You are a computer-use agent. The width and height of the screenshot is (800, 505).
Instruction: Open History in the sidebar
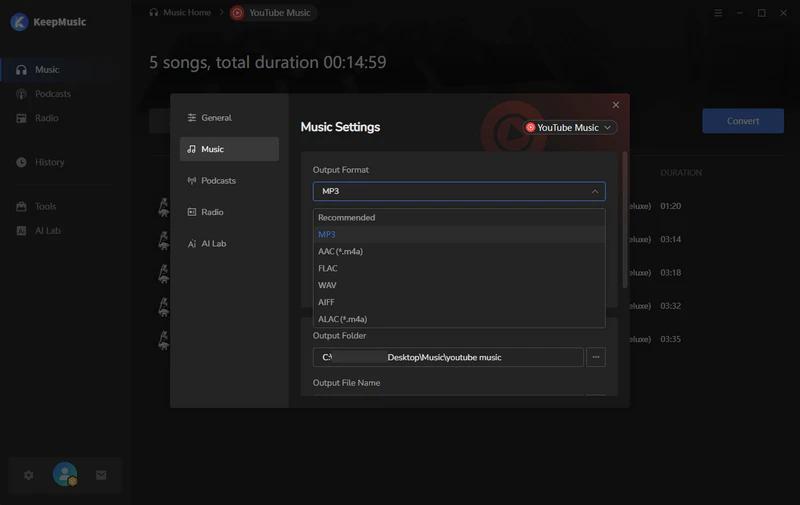[49, 162]
